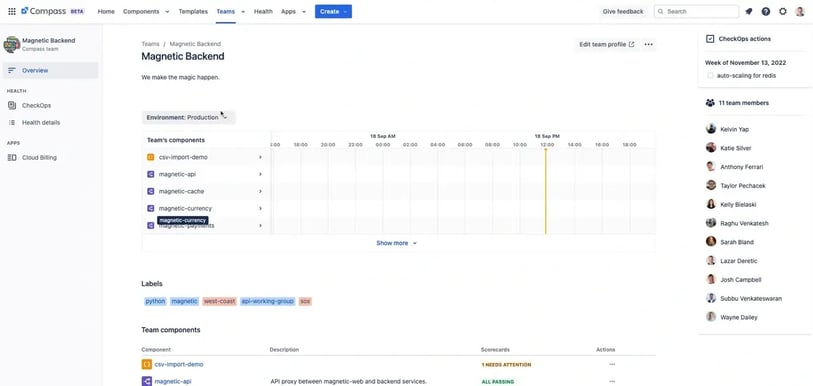Click the Teams breadcrumb link
This screenshot has width=813, height=386.
[150, 44]
